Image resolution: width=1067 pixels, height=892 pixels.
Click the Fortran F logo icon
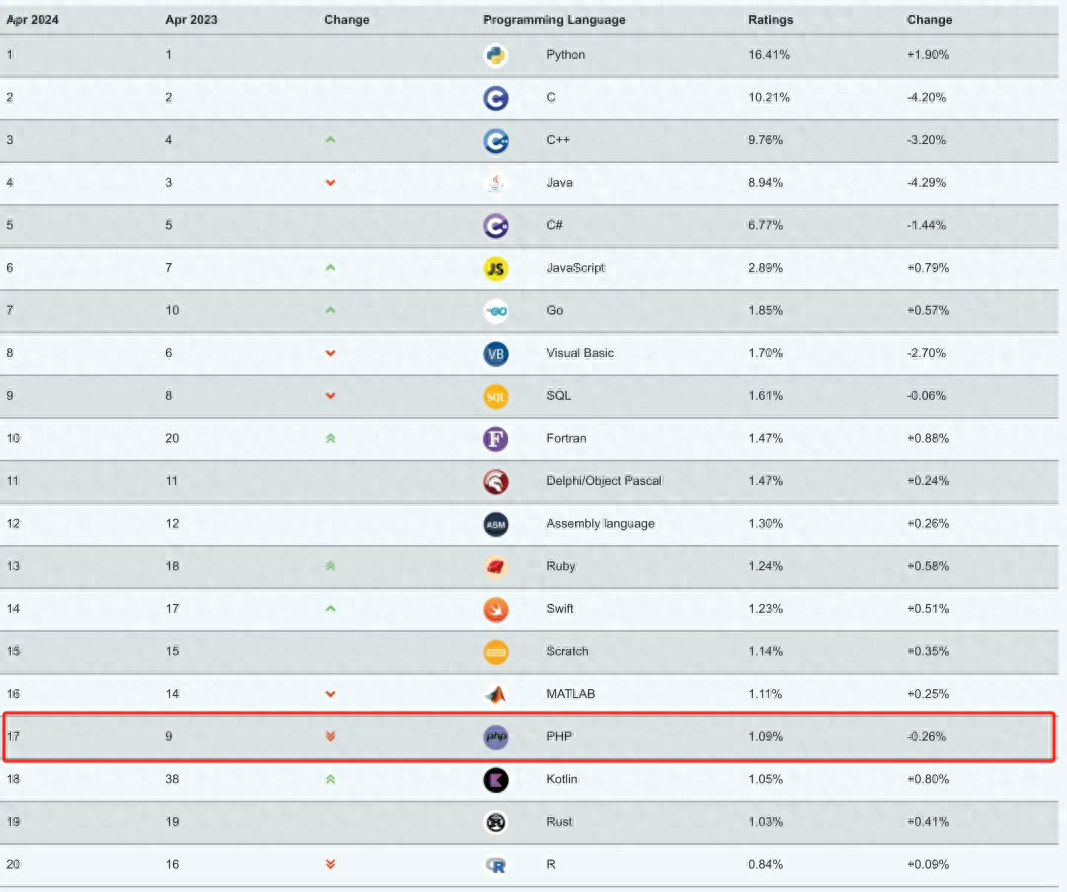[x=495, y=438]
